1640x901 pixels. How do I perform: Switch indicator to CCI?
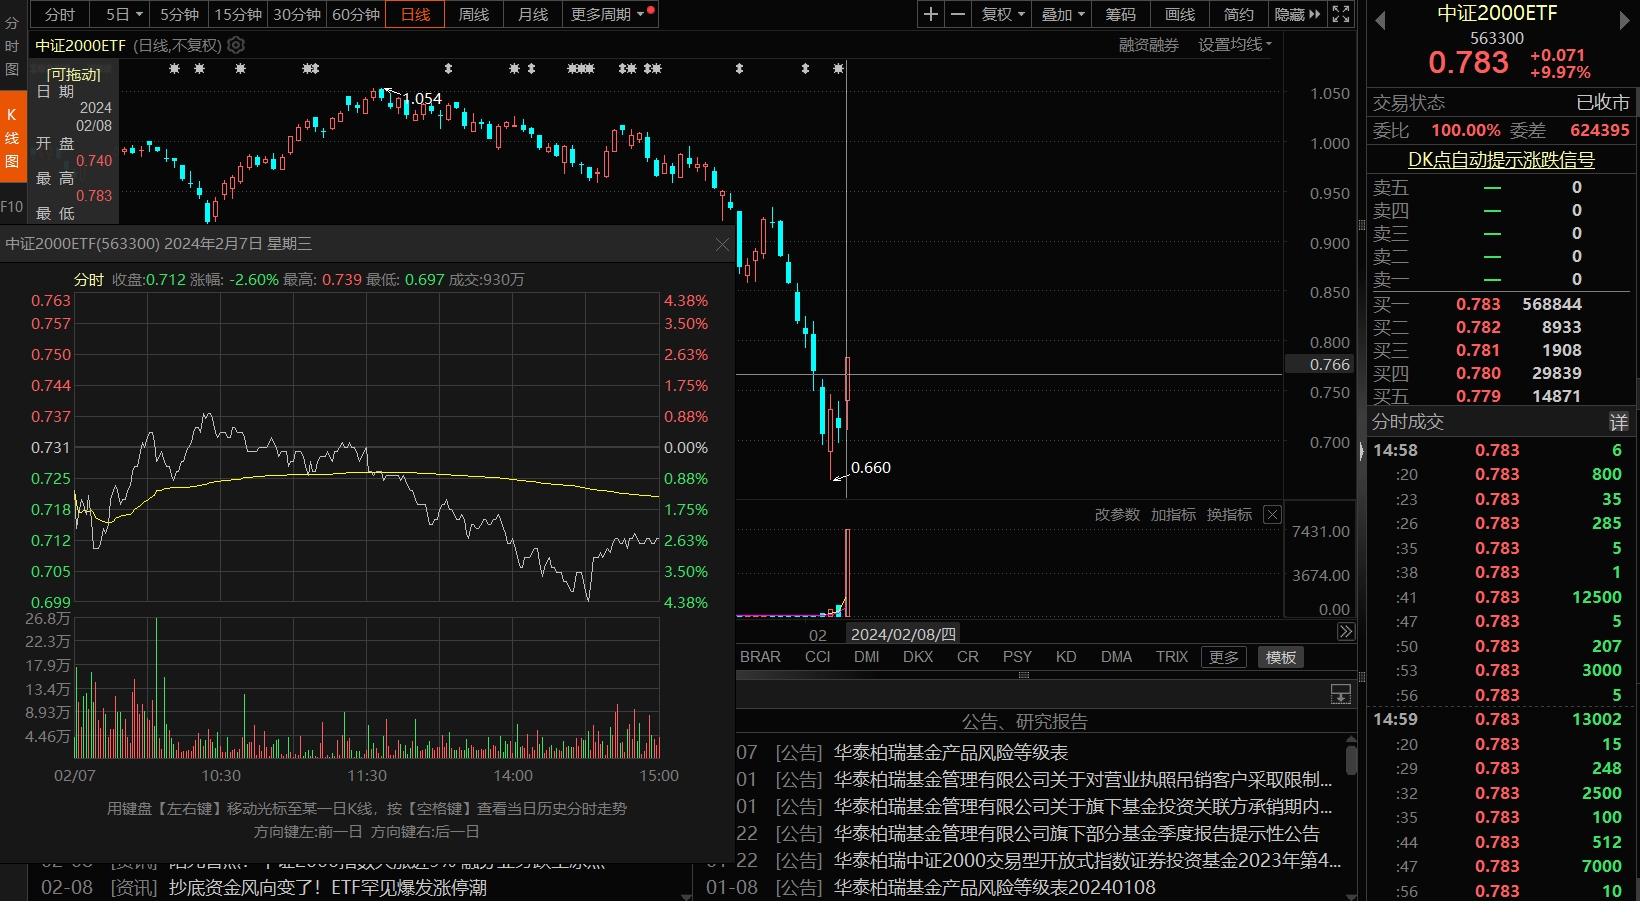[818, 657]
